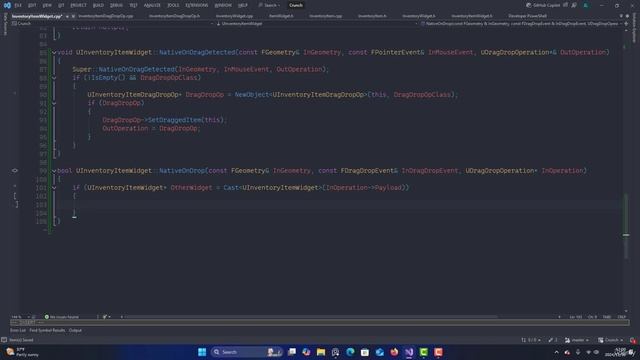Screen dimensions: 640x360
Task: Open the View menu
Action: 47,5
